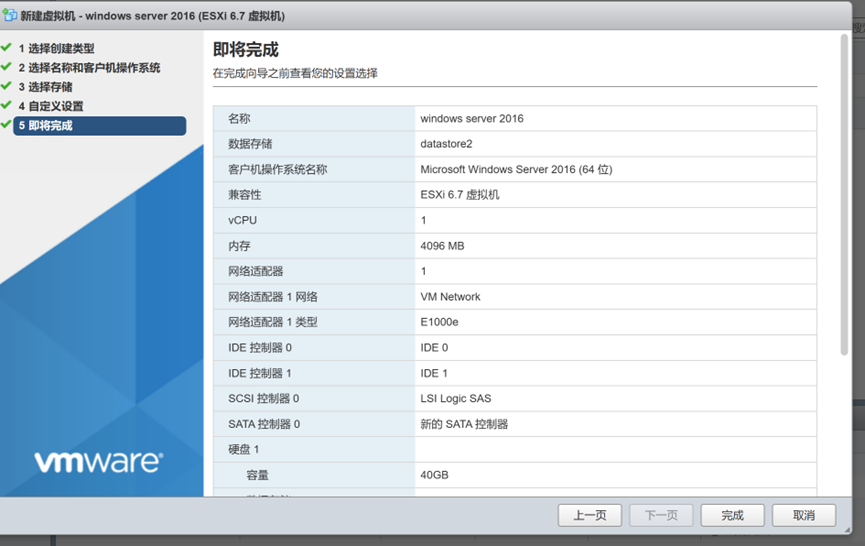Click the IDE 控制器 1 label
Viewport: 865px width, 546px height.
[260, 373]
